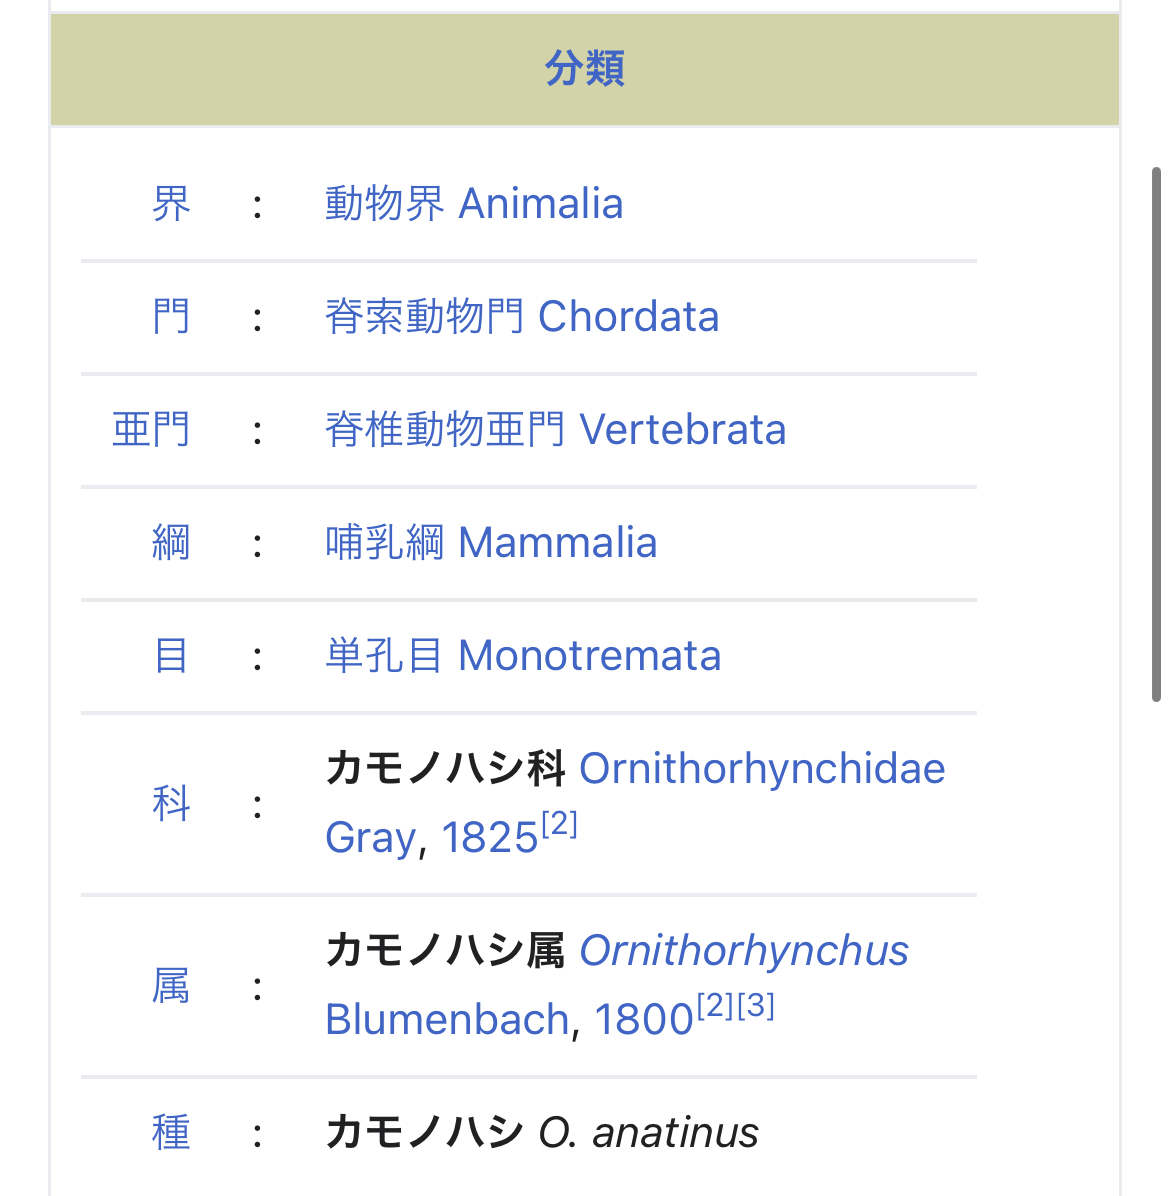This screenshot has height=1196, width=1170.
Task: Open the 分類 header link
Action: [585, 69]
